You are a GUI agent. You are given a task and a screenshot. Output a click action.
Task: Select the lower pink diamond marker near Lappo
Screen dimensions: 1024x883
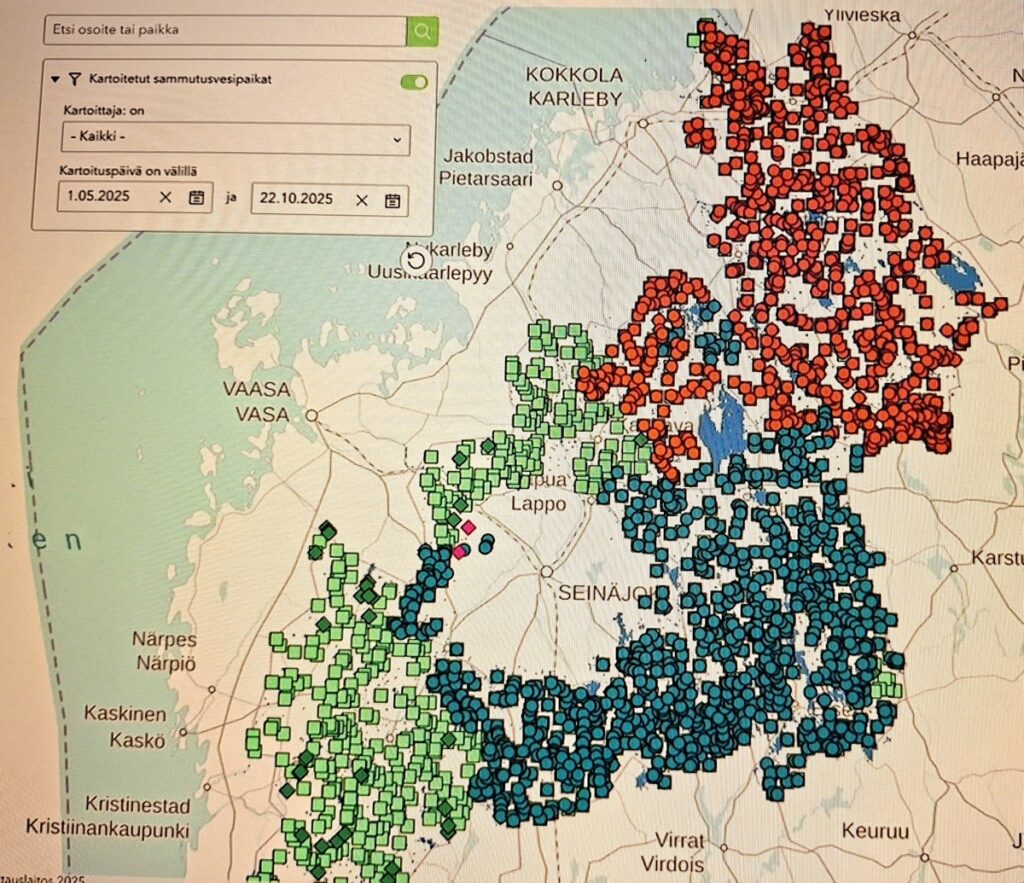460,552
